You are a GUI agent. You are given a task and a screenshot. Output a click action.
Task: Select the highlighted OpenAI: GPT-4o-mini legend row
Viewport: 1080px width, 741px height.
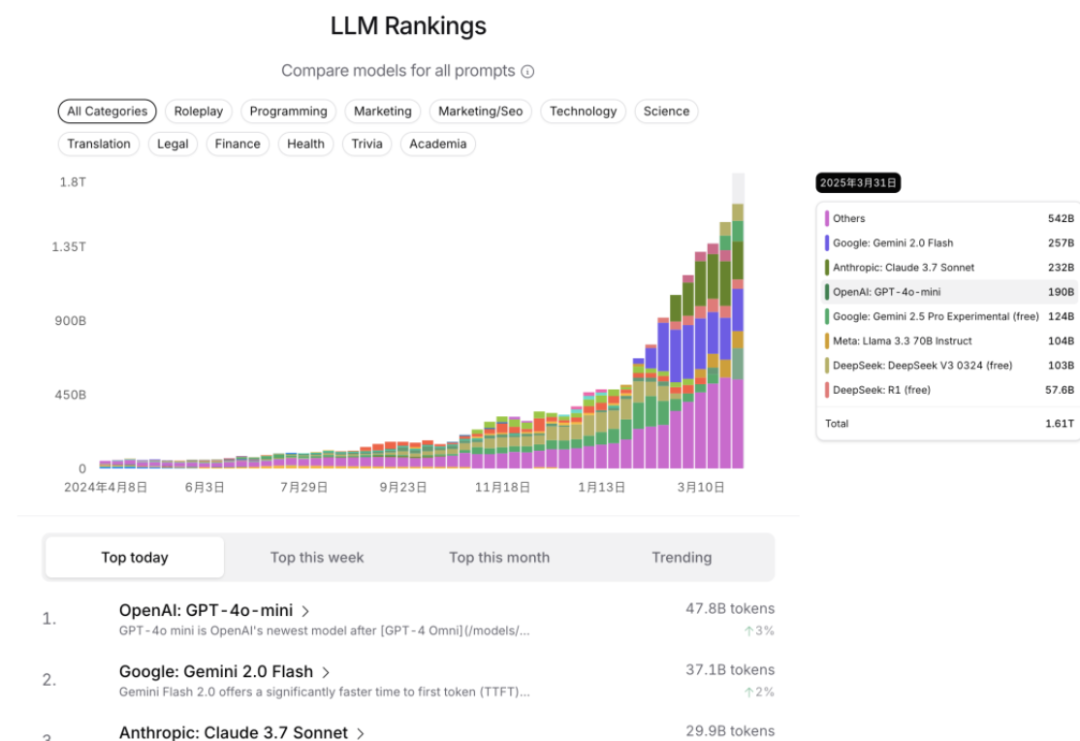(x=949, y=292)
